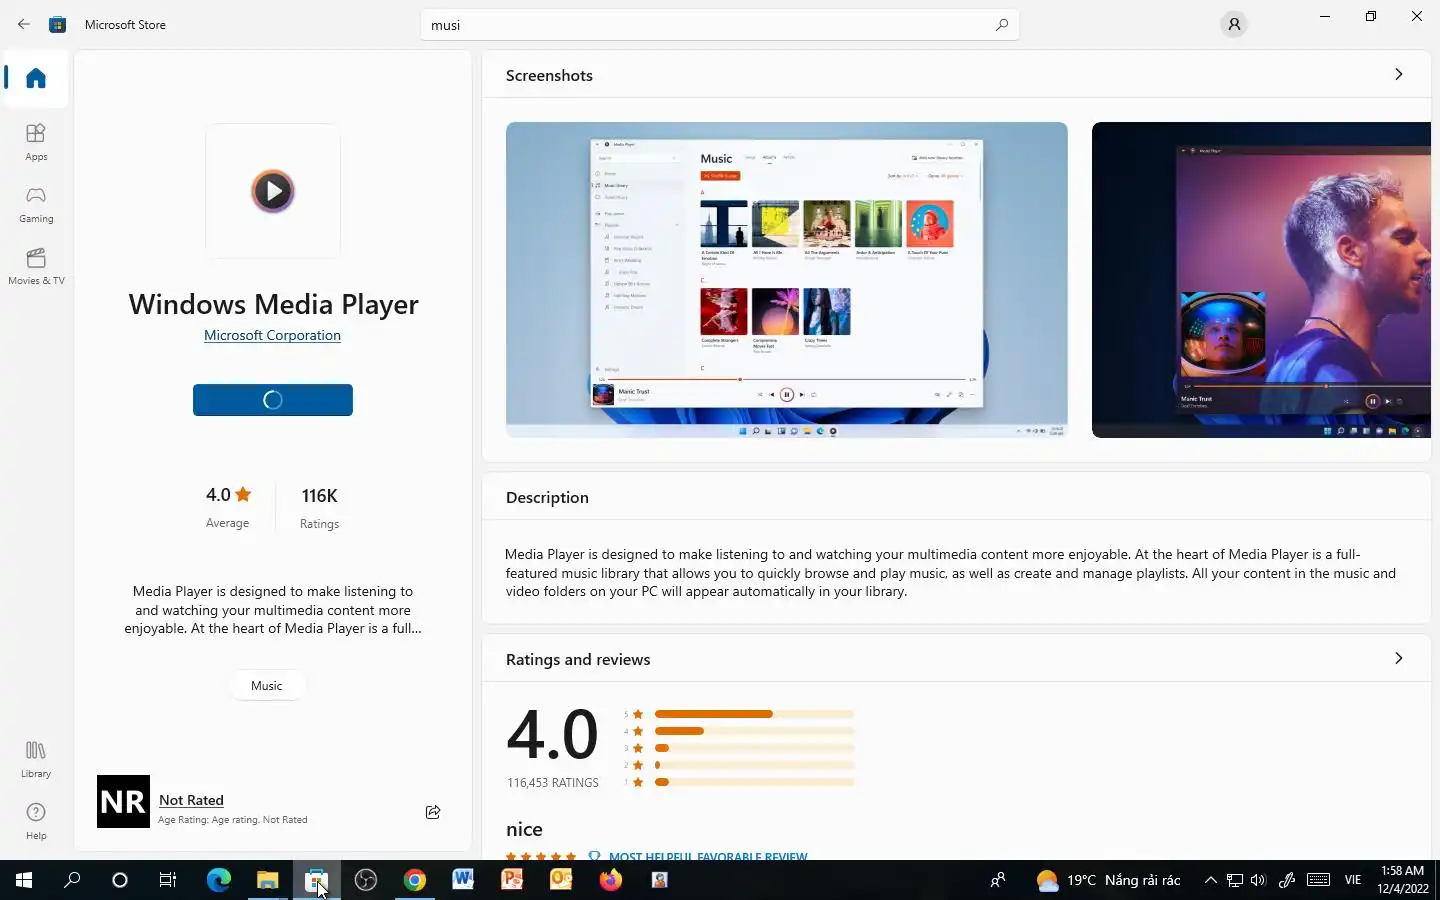
Task: Open Movies & TV section
Action: tap(36, 266)
